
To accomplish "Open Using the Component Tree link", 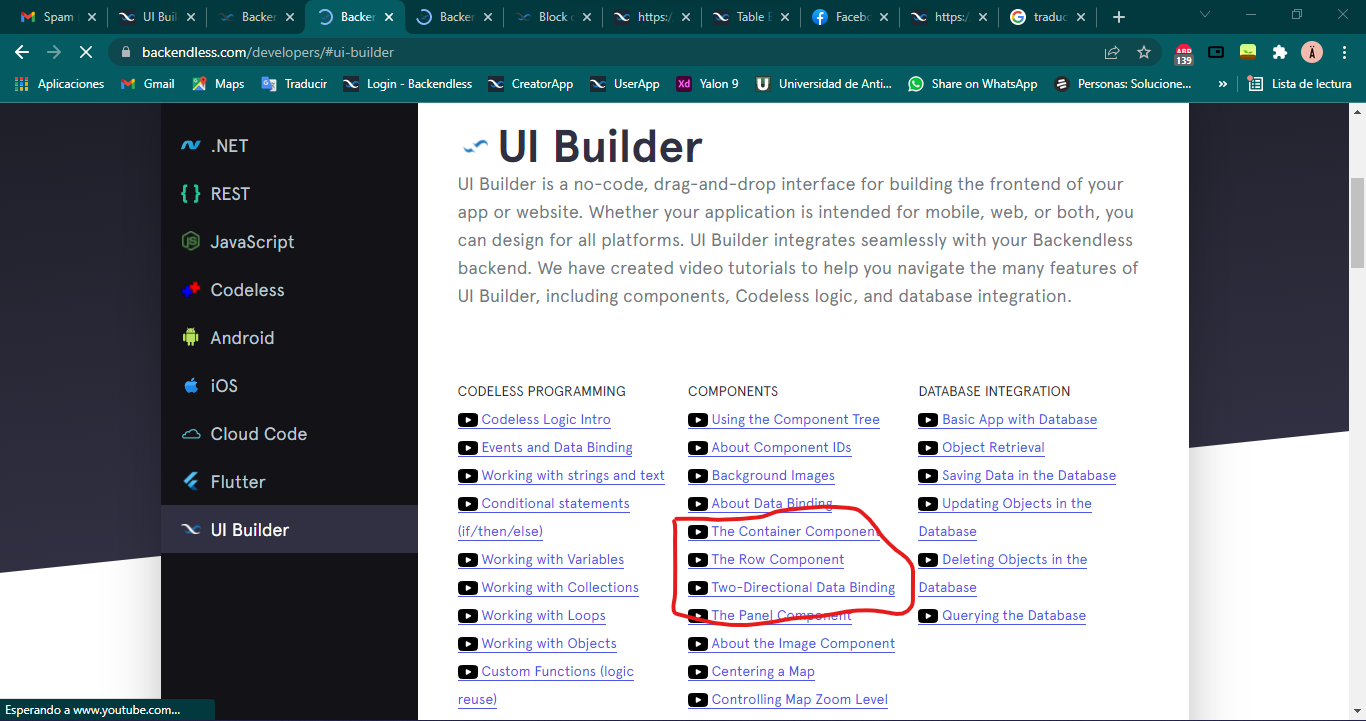I will pos(796,420).
